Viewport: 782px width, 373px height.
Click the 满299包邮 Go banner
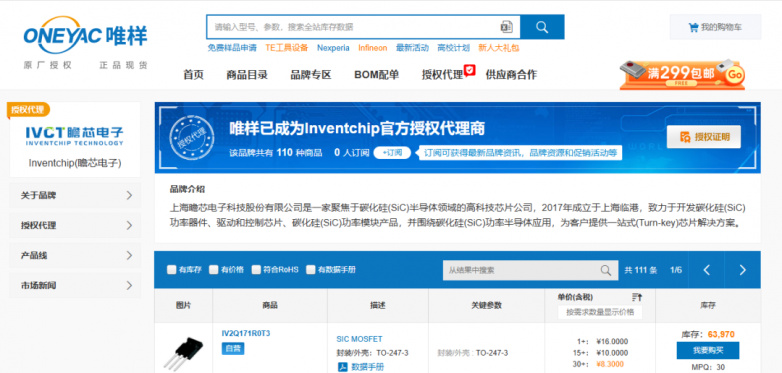click(x=682, y=75)
